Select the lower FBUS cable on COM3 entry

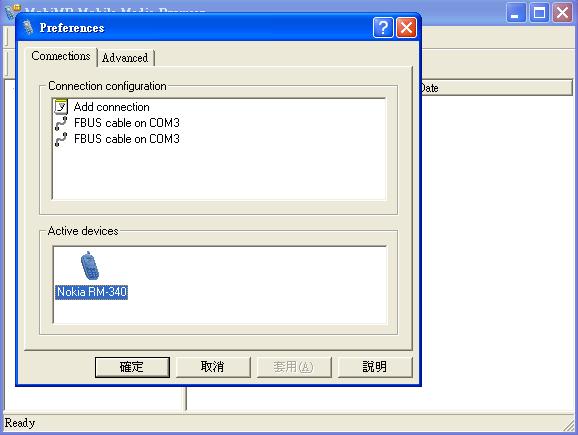(127, 139)
